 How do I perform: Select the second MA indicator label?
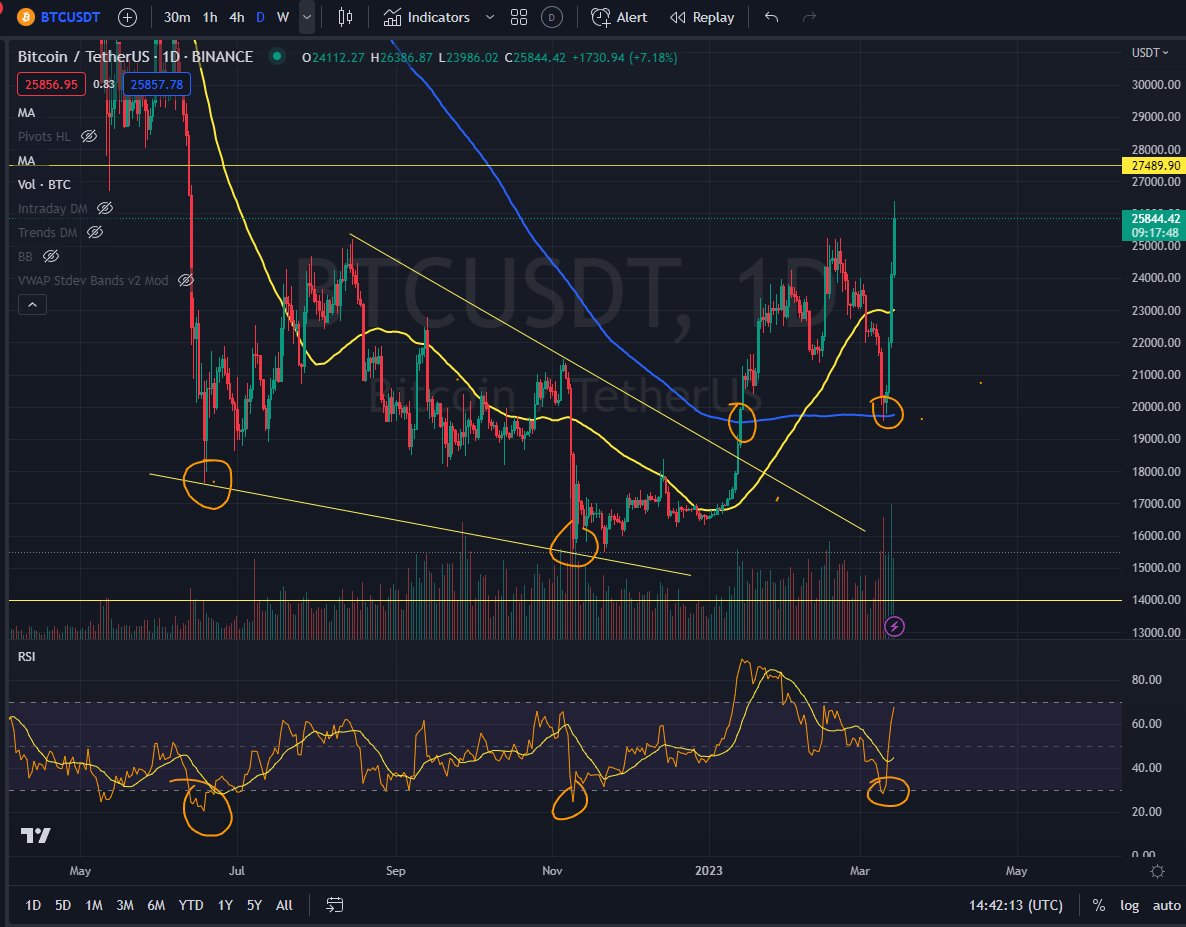pos(26,160)
